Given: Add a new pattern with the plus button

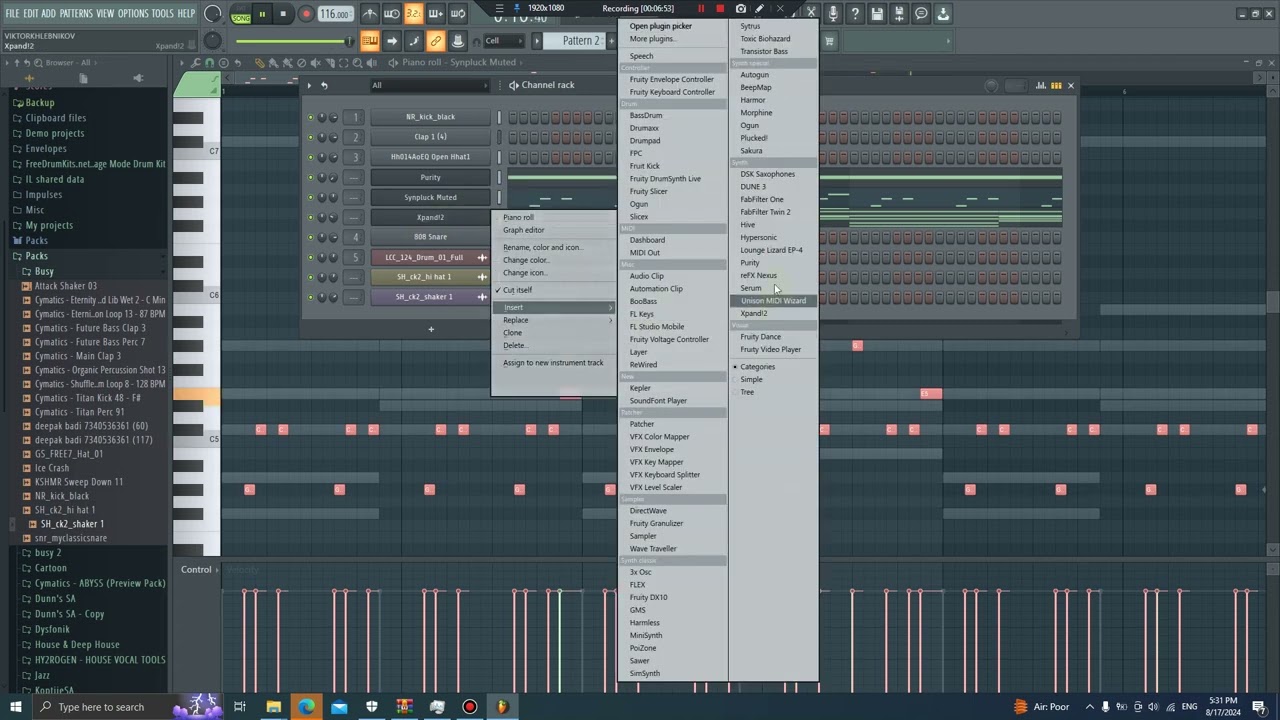Looking at the screenshot, I should [x=610, y=41].
